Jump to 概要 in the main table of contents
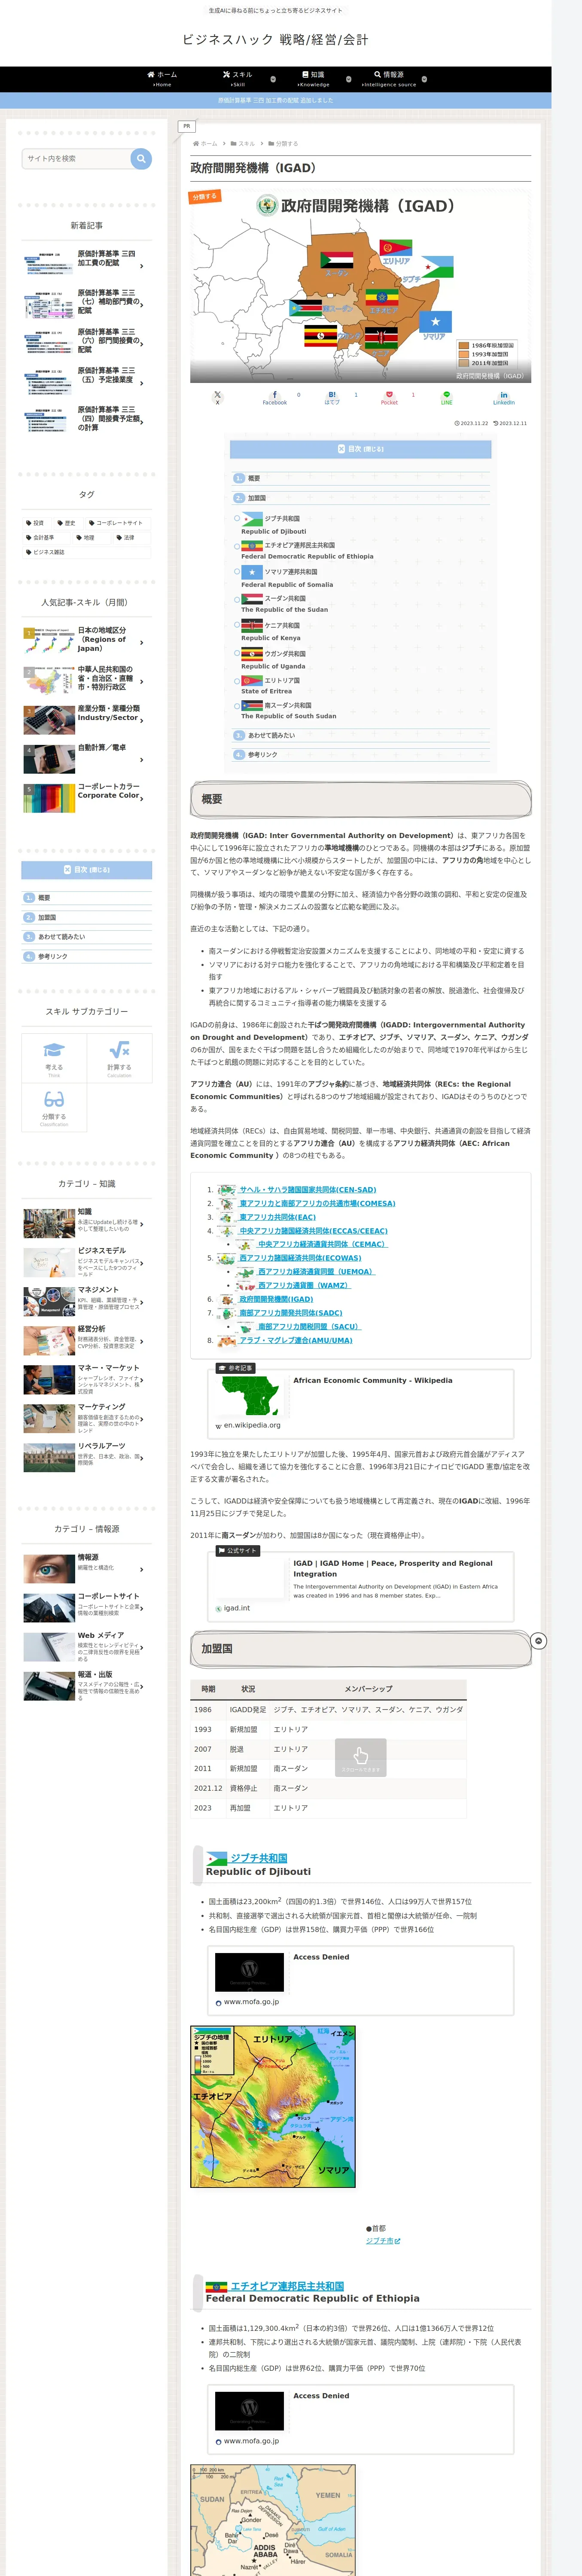The height and width of the screenshot is (2576, 582). tap(254, 478)
